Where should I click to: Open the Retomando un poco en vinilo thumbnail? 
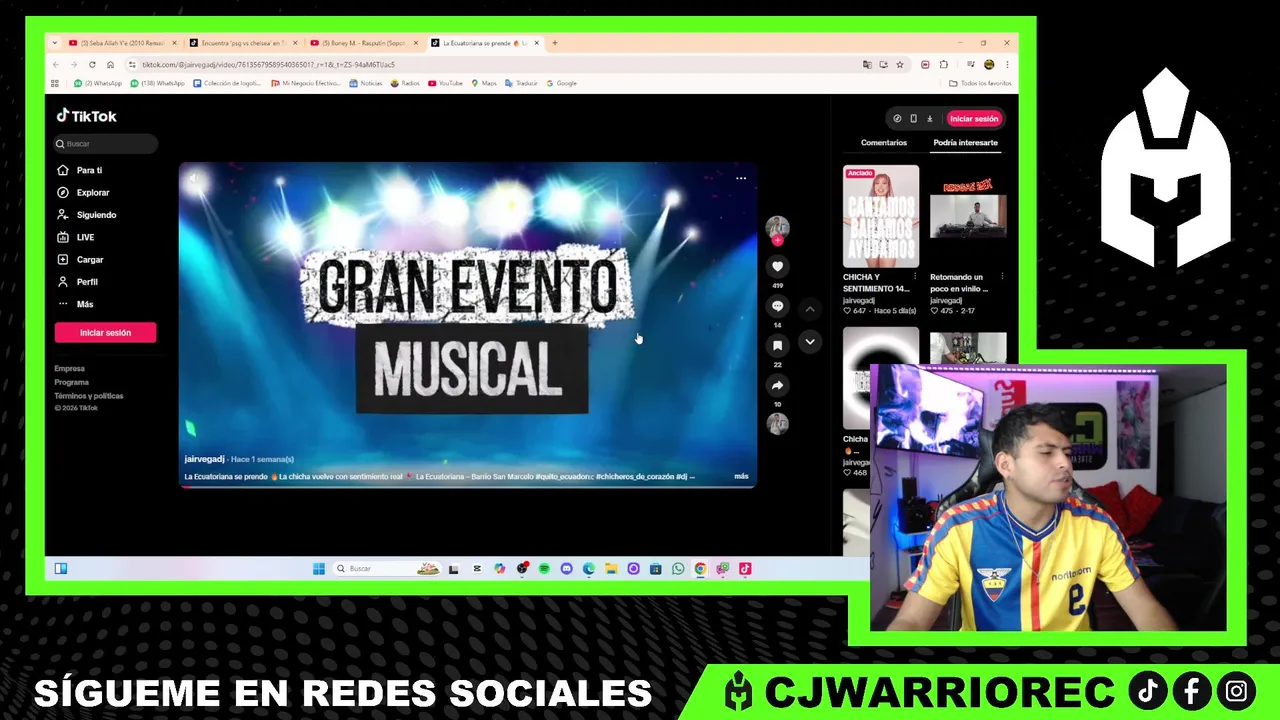coord(968,216)
